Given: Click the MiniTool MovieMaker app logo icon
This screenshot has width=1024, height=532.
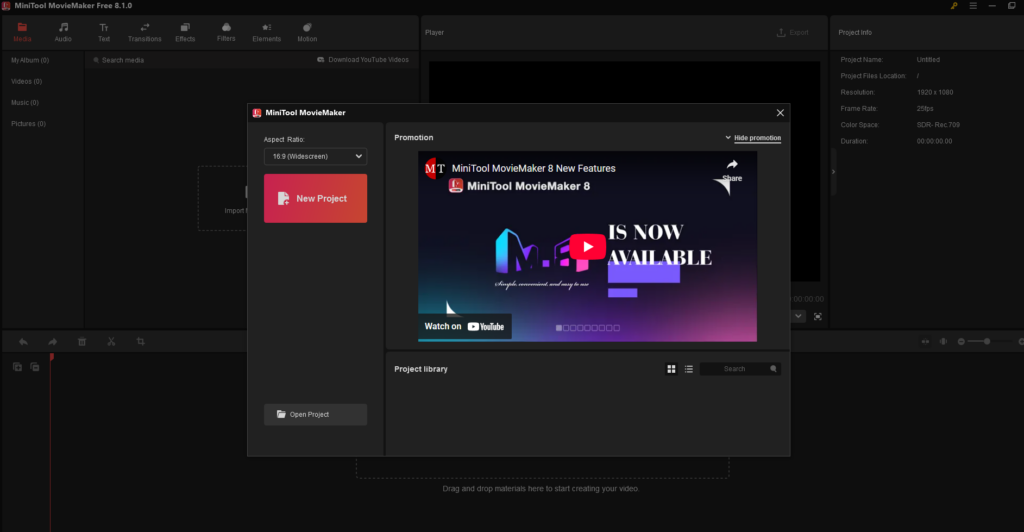Looking at the screenshot, I should point(6,6).
